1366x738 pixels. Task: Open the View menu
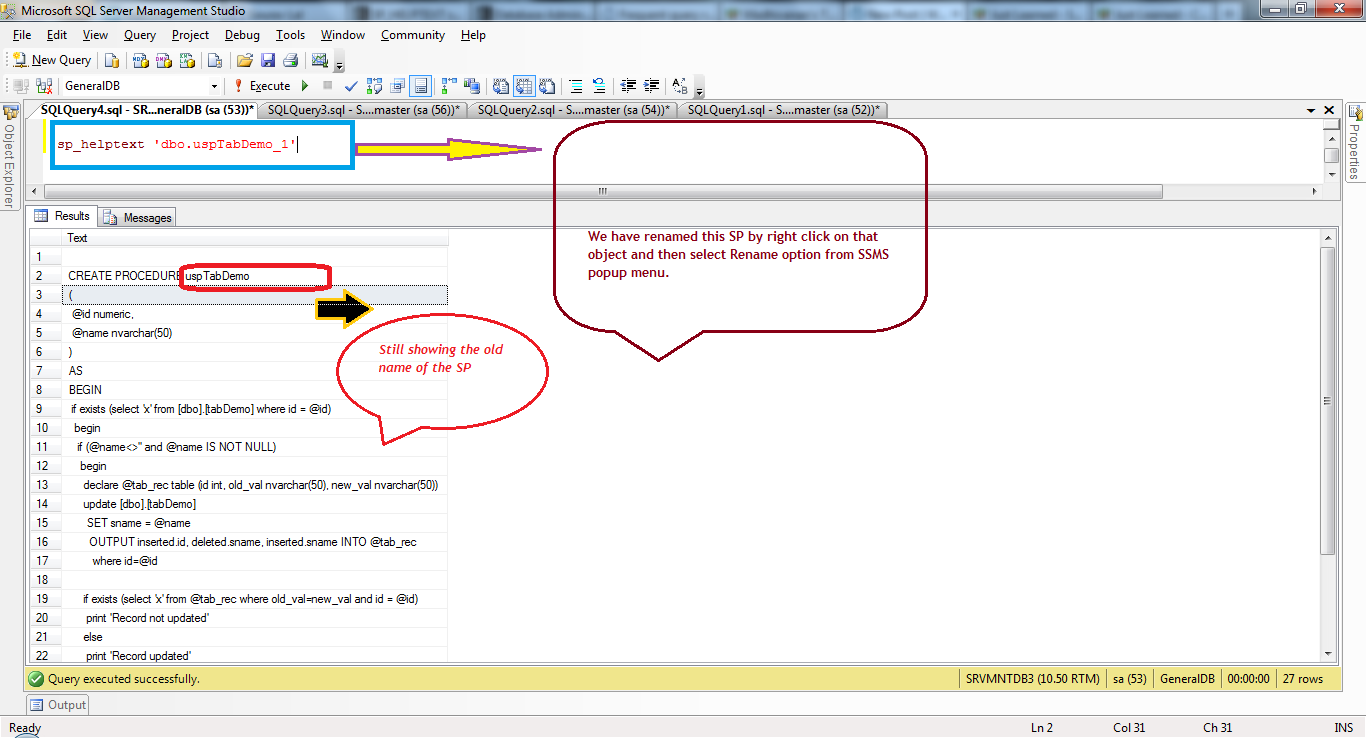(x=96, y=35)
